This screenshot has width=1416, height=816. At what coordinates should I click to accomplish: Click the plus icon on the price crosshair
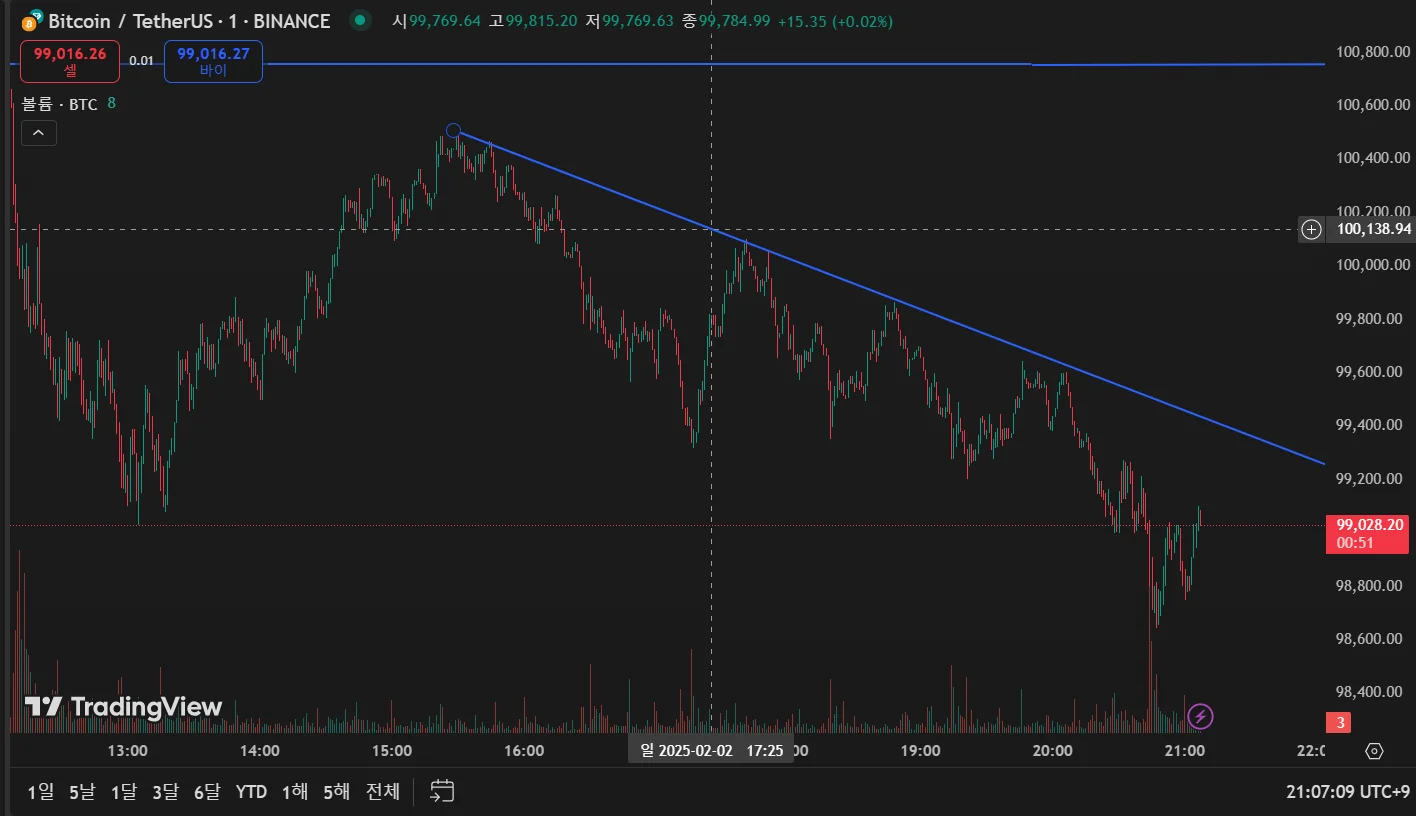(1311, 230)
